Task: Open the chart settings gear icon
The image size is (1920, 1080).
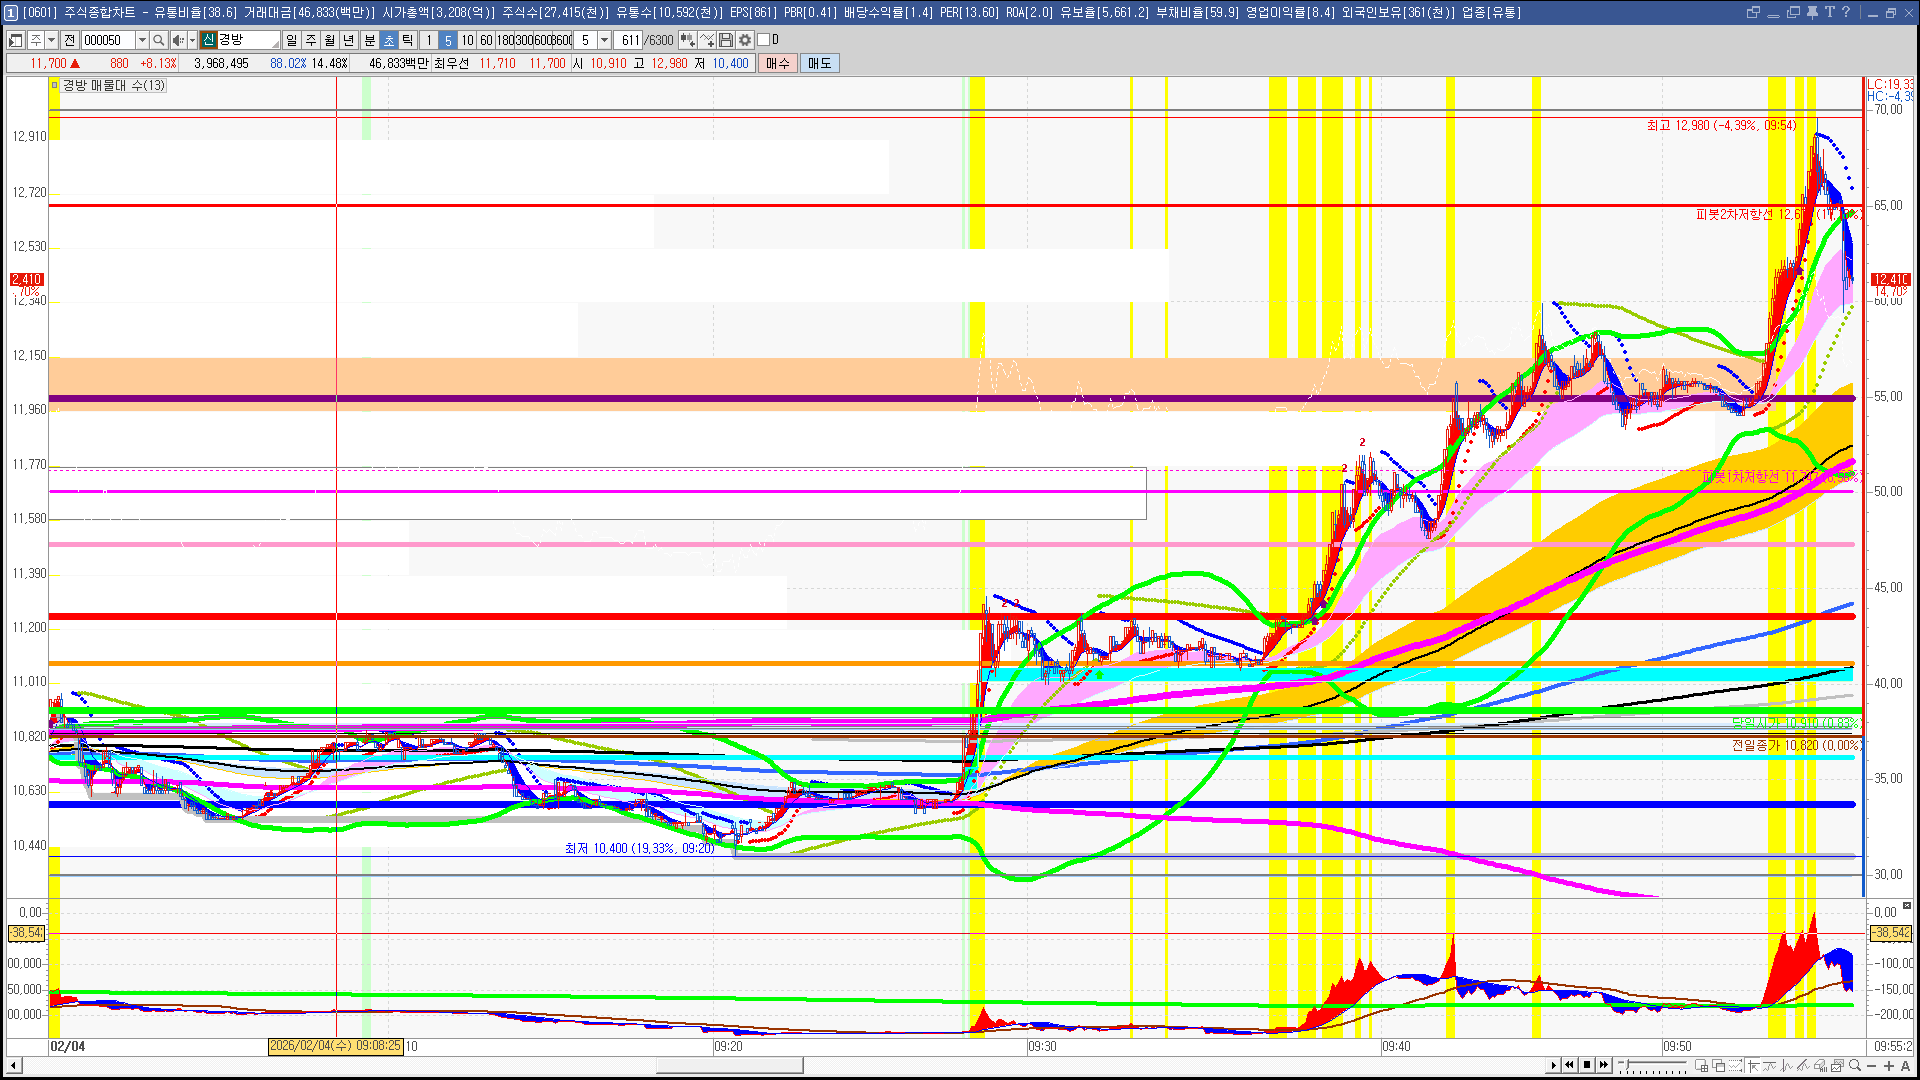Action: point(745,40)
